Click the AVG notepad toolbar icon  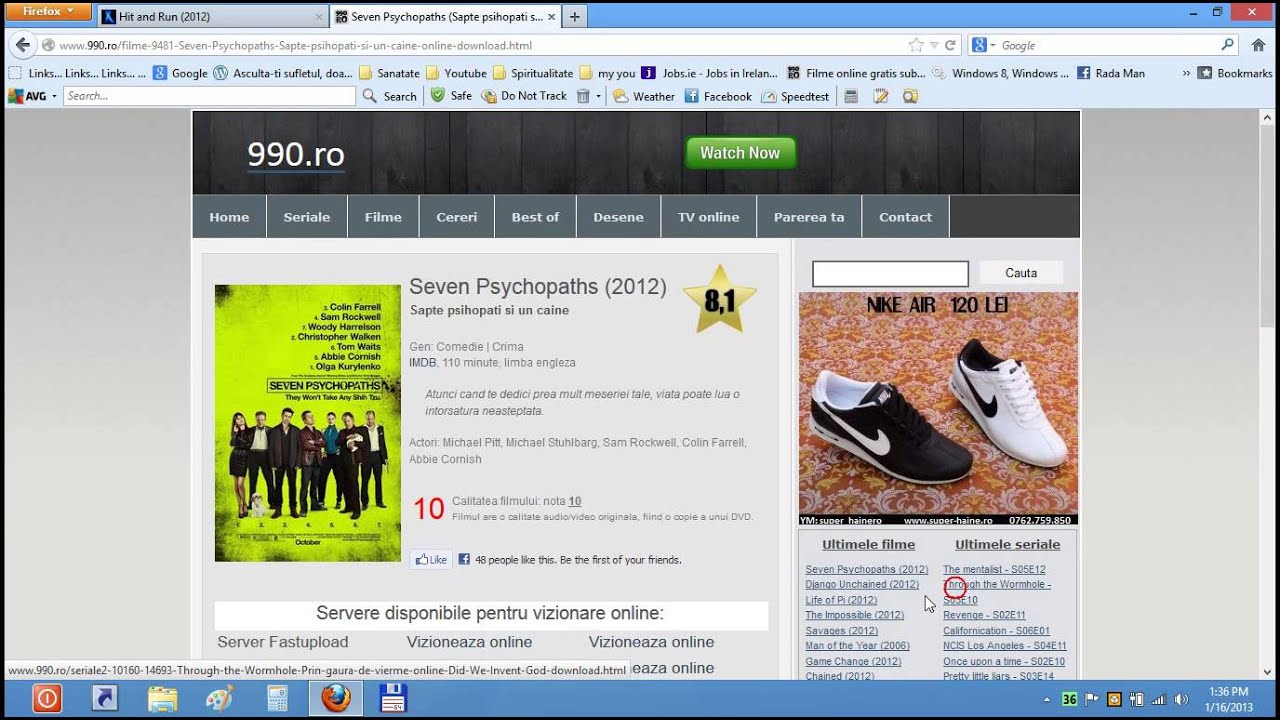(881, 96)
